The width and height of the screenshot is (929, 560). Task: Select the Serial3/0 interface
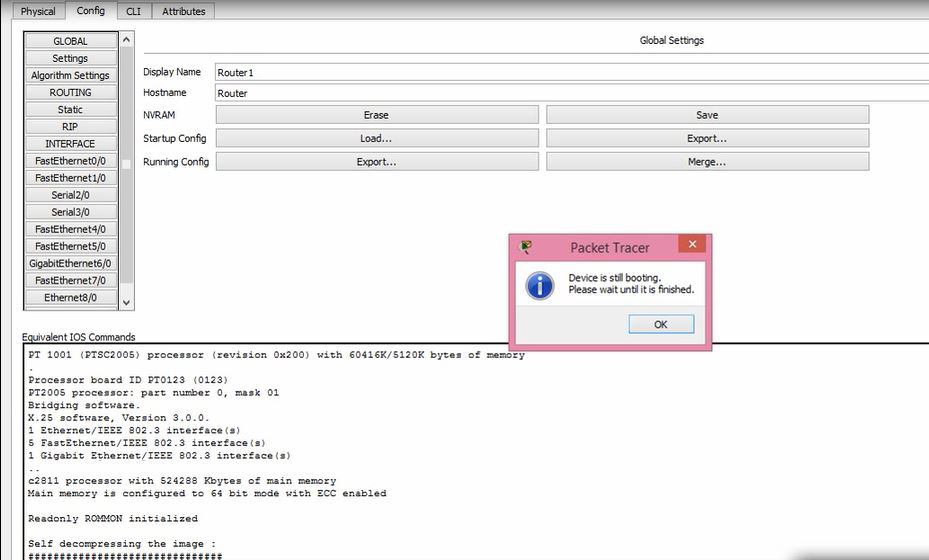coord(71,212)
